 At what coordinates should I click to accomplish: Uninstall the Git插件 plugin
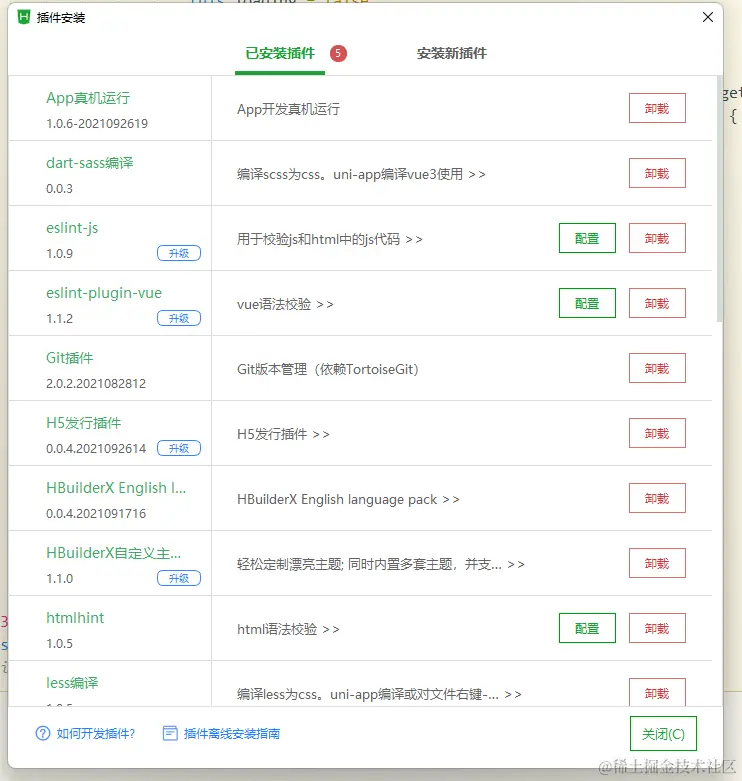657,368
